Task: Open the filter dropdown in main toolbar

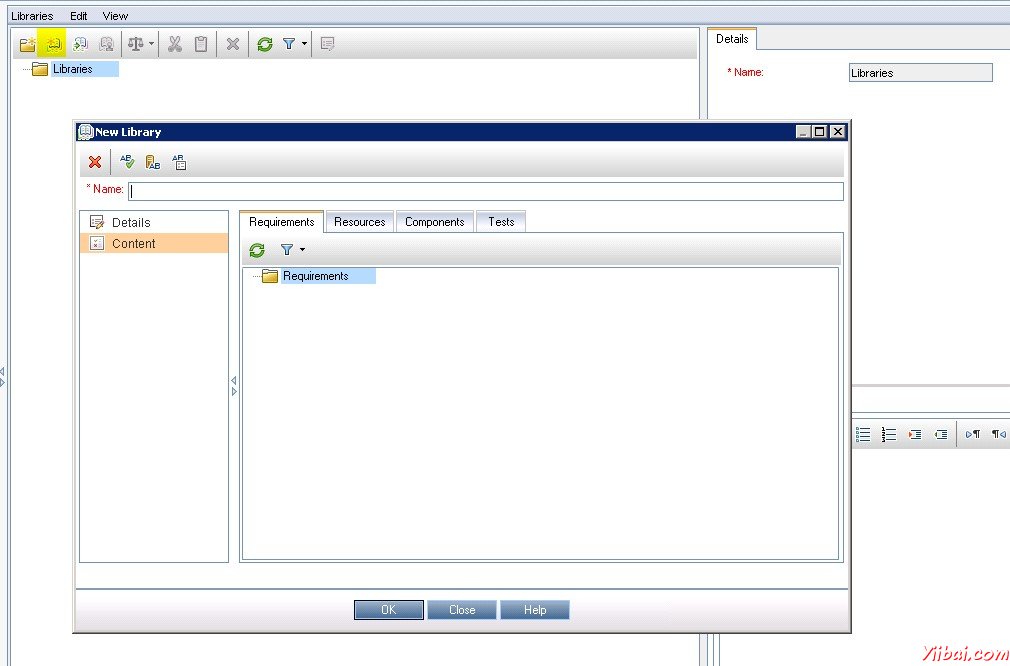Action: (304, 44)
